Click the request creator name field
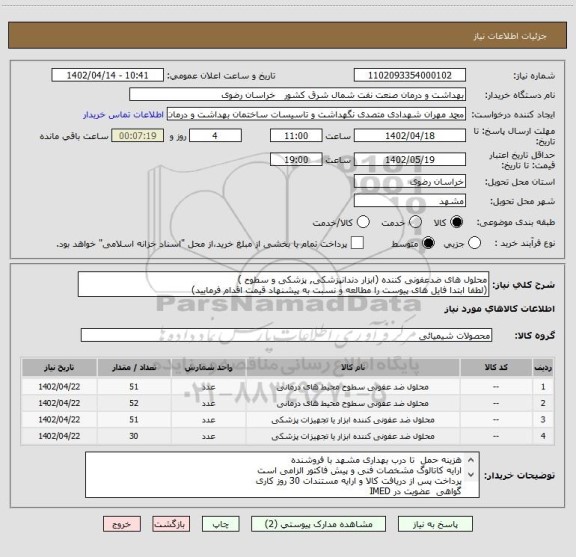 click(x=316, y=114)
